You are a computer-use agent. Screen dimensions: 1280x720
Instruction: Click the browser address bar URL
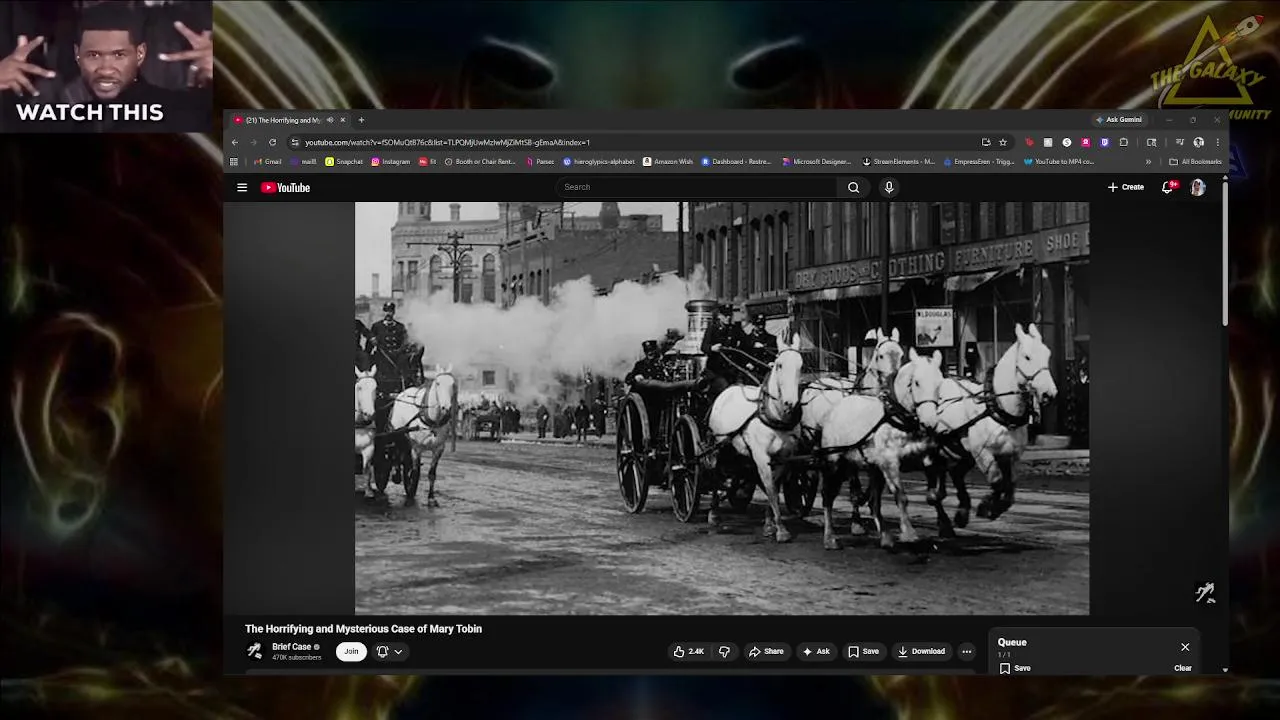(x=447, y=142)
